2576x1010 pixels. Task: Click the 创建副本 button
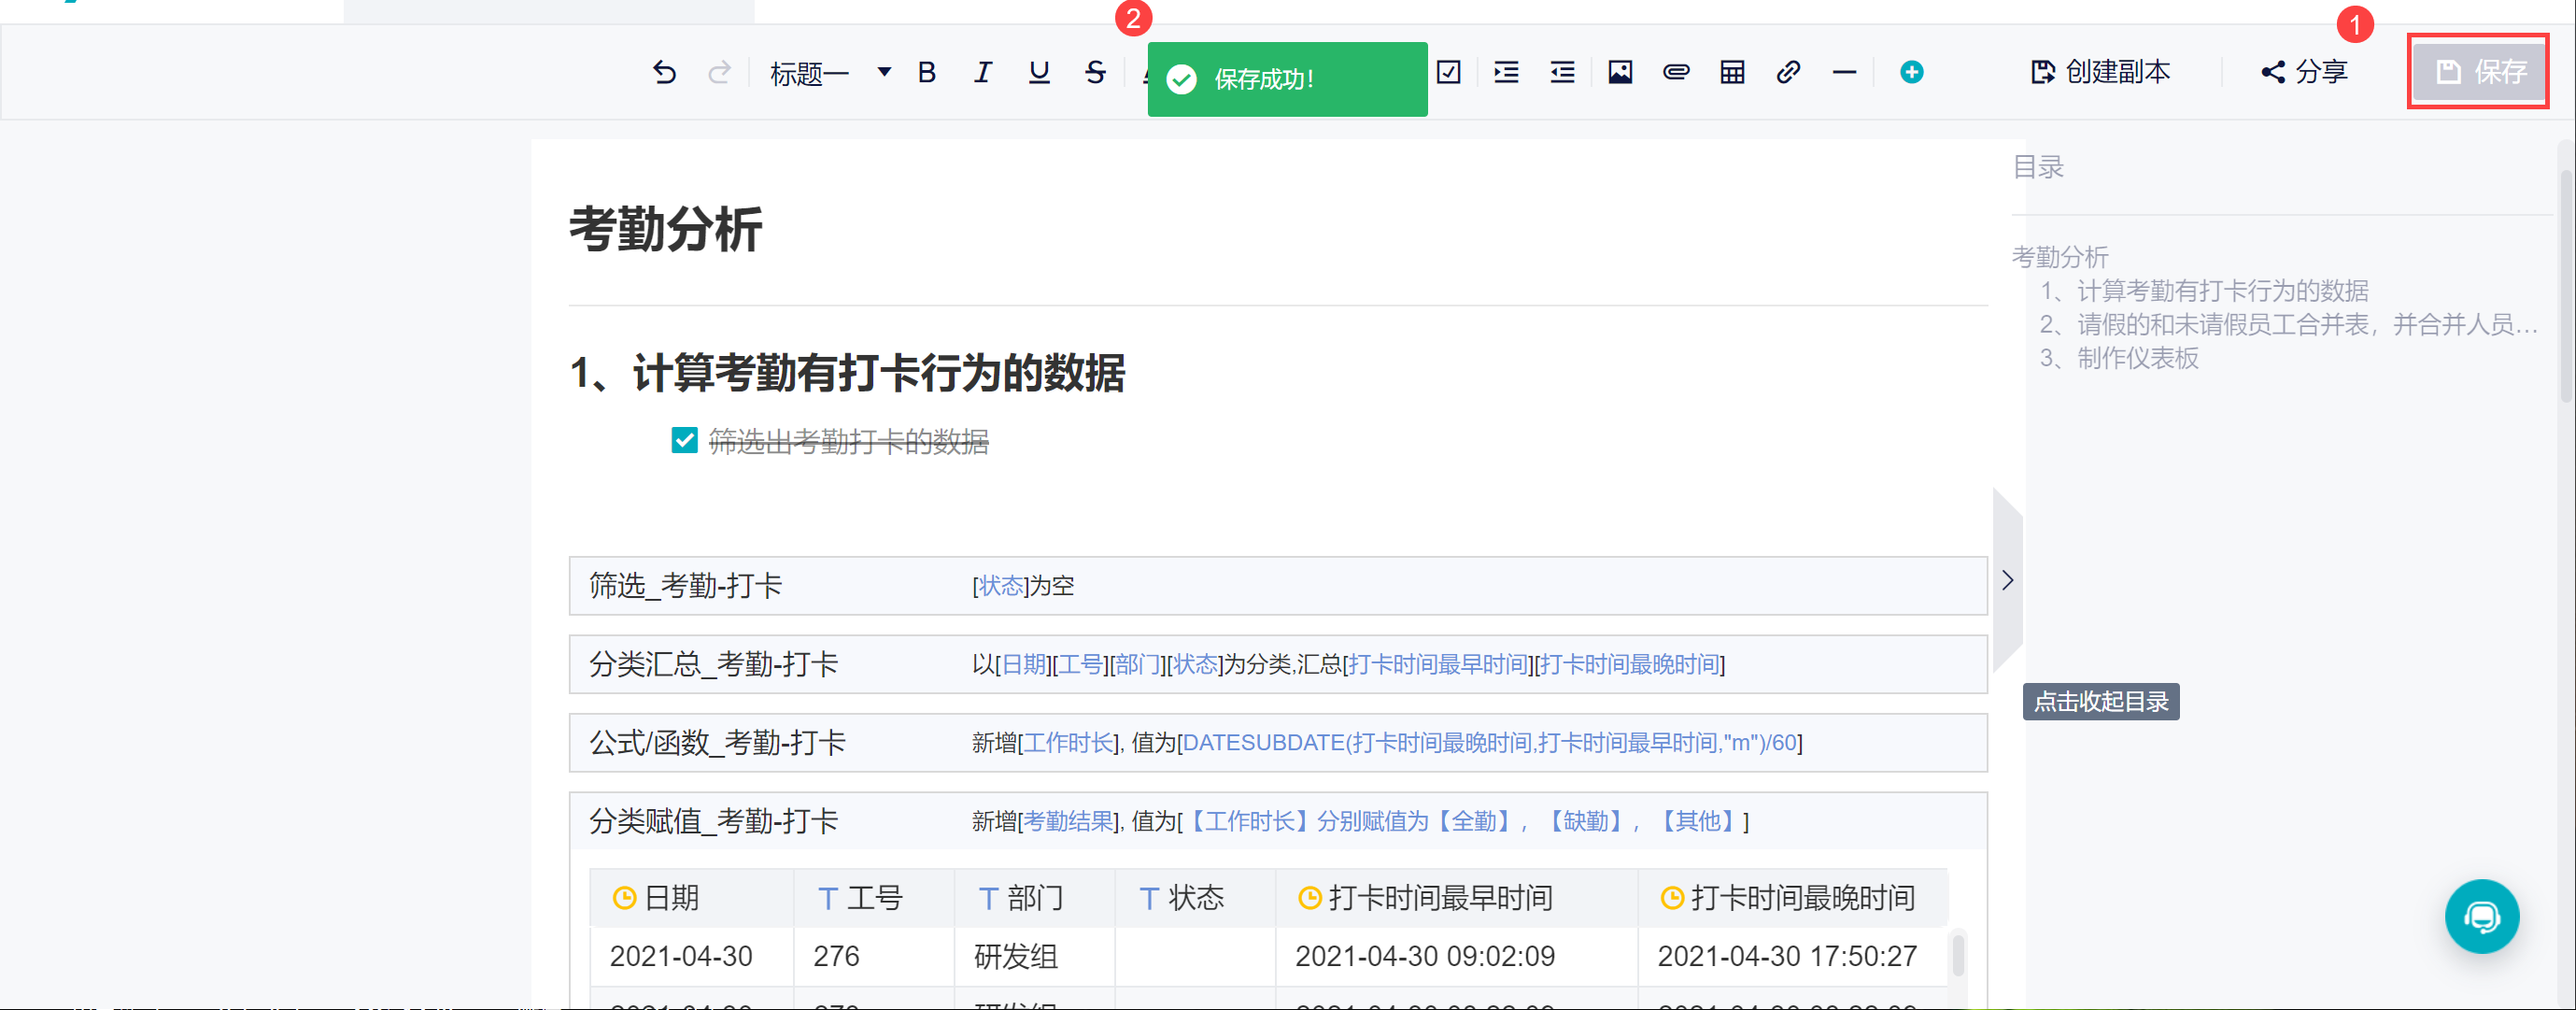(2100, 72)
